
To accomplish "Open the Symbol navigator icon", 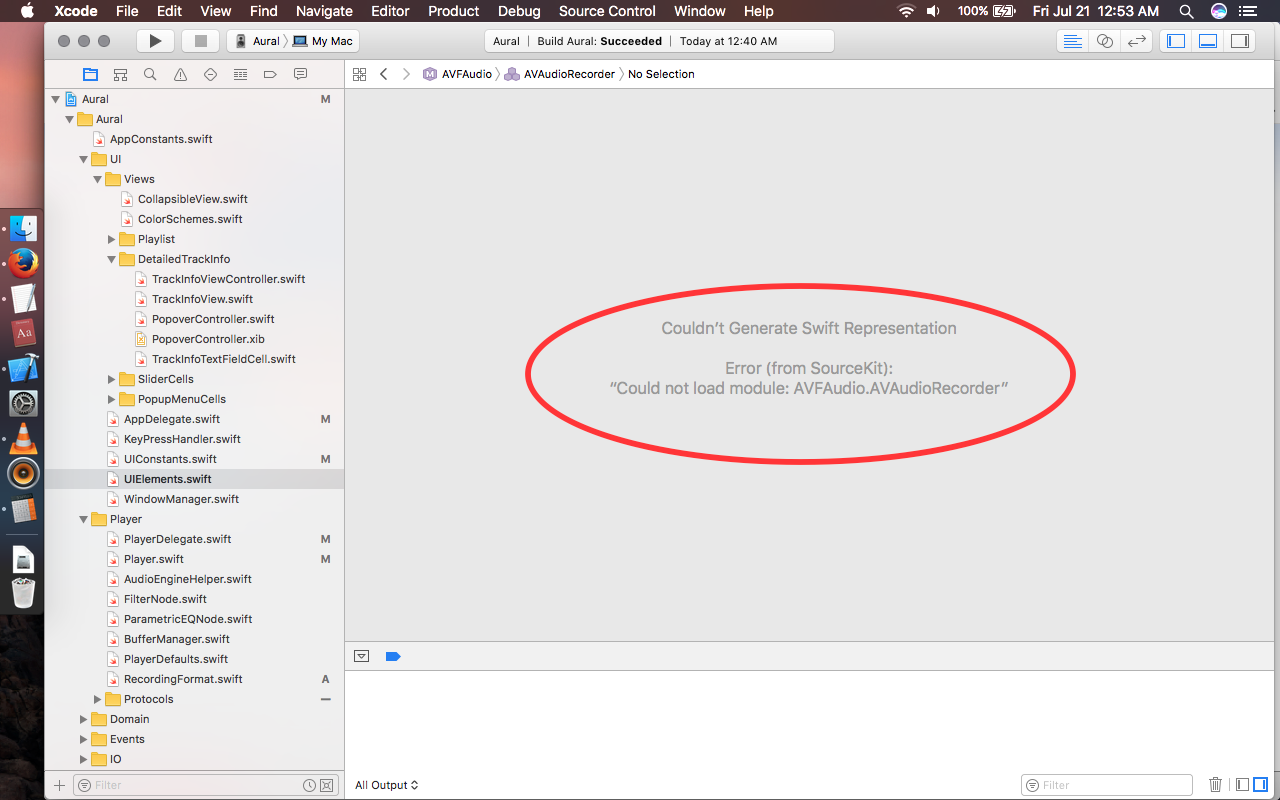I will click(120, 74).
